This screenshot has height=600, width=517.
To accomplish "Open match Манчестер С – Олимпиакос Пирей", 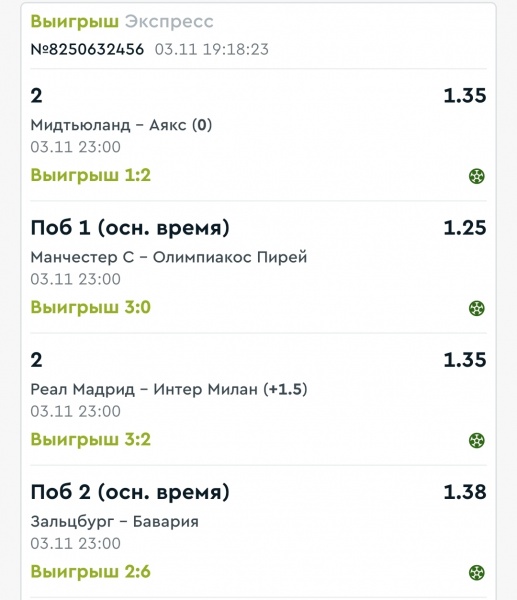I will tap(169, 257).
